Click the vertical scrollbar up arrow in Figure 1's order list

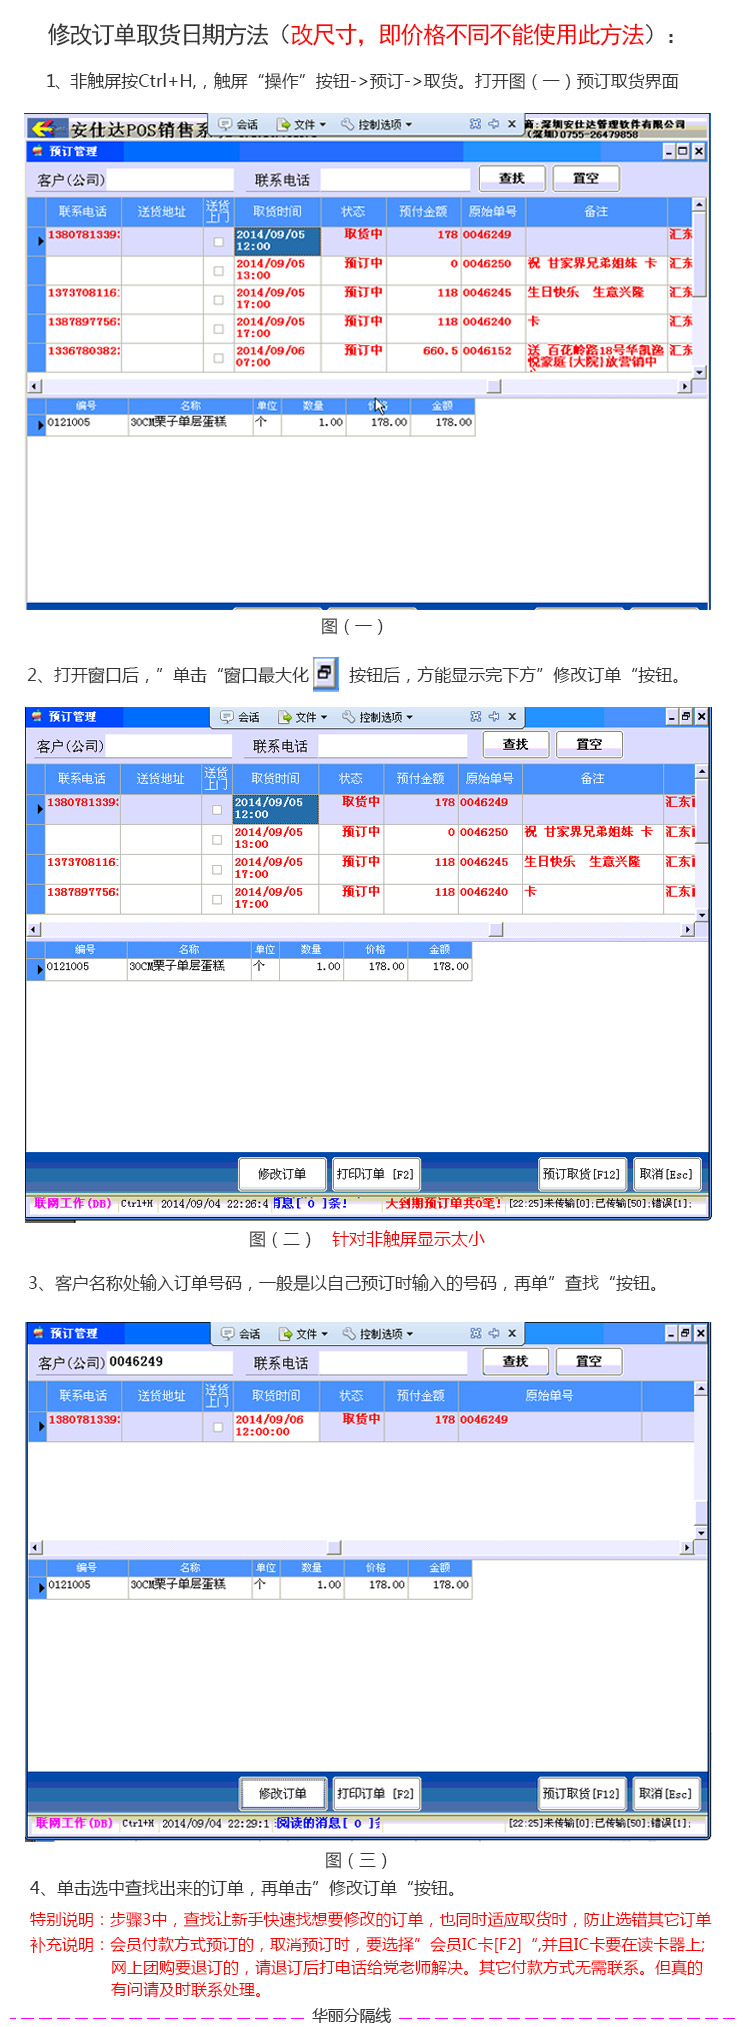pyautogui.click(x=699, y=204)
